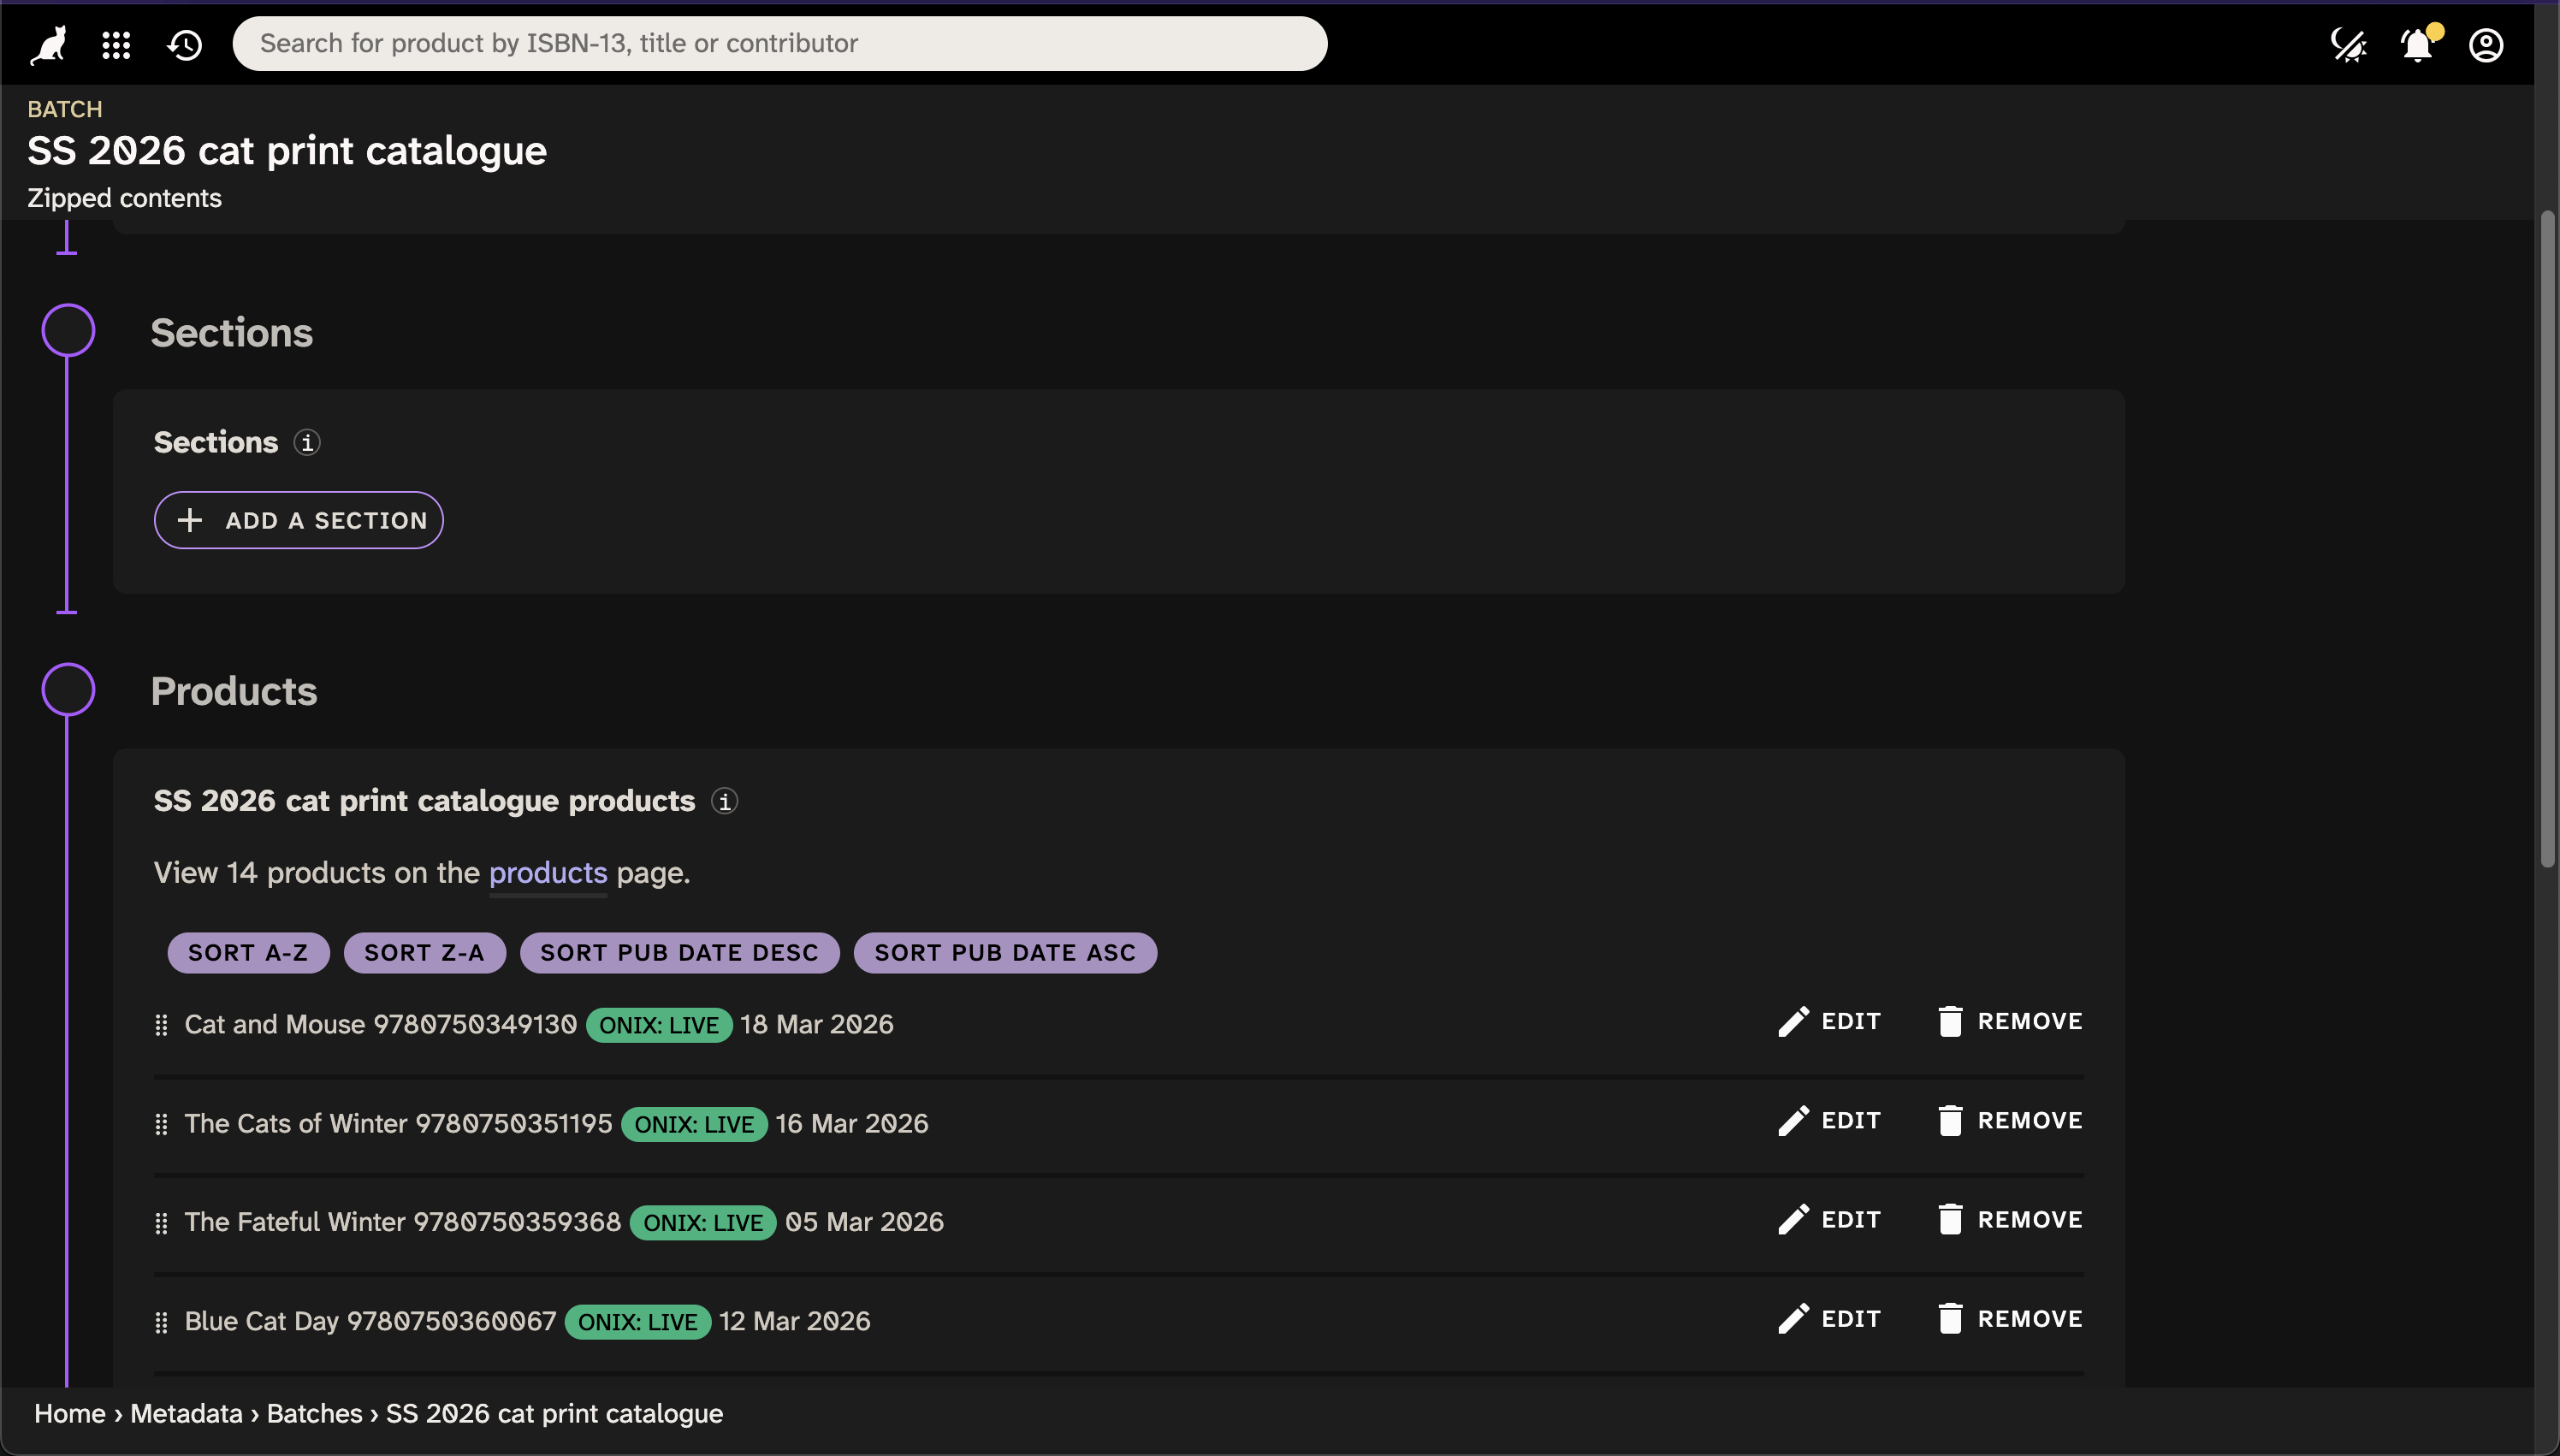View the catalogue products info tooltip
Screen dimensions: 2560x1456
coord(724,800)
